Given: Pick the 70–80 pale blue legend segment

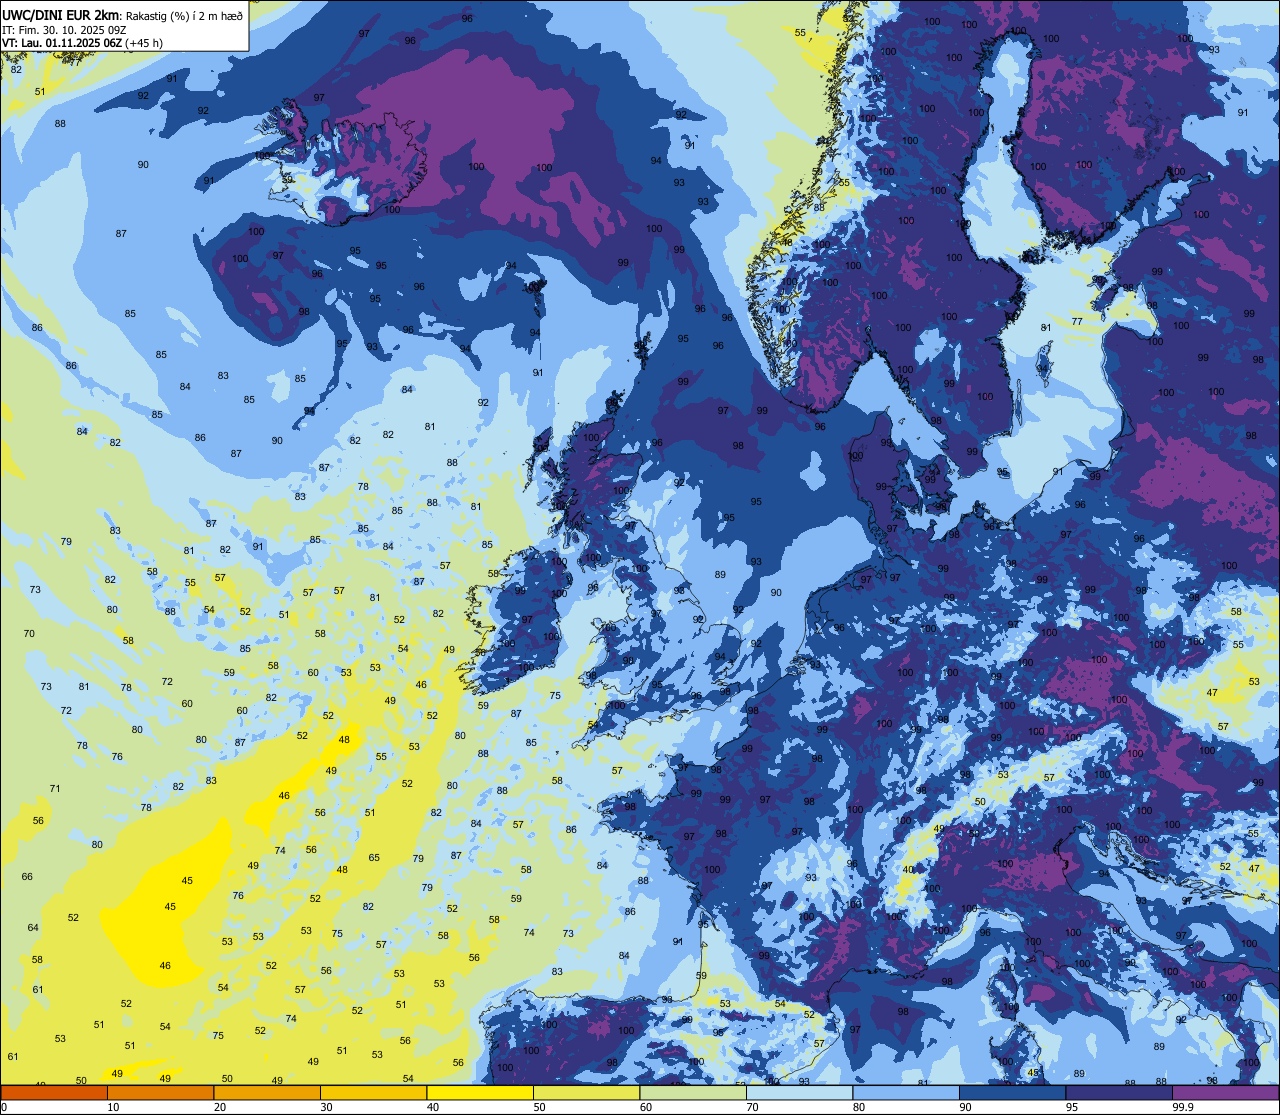Looking at the screenshot, I should pos(799,1092).
